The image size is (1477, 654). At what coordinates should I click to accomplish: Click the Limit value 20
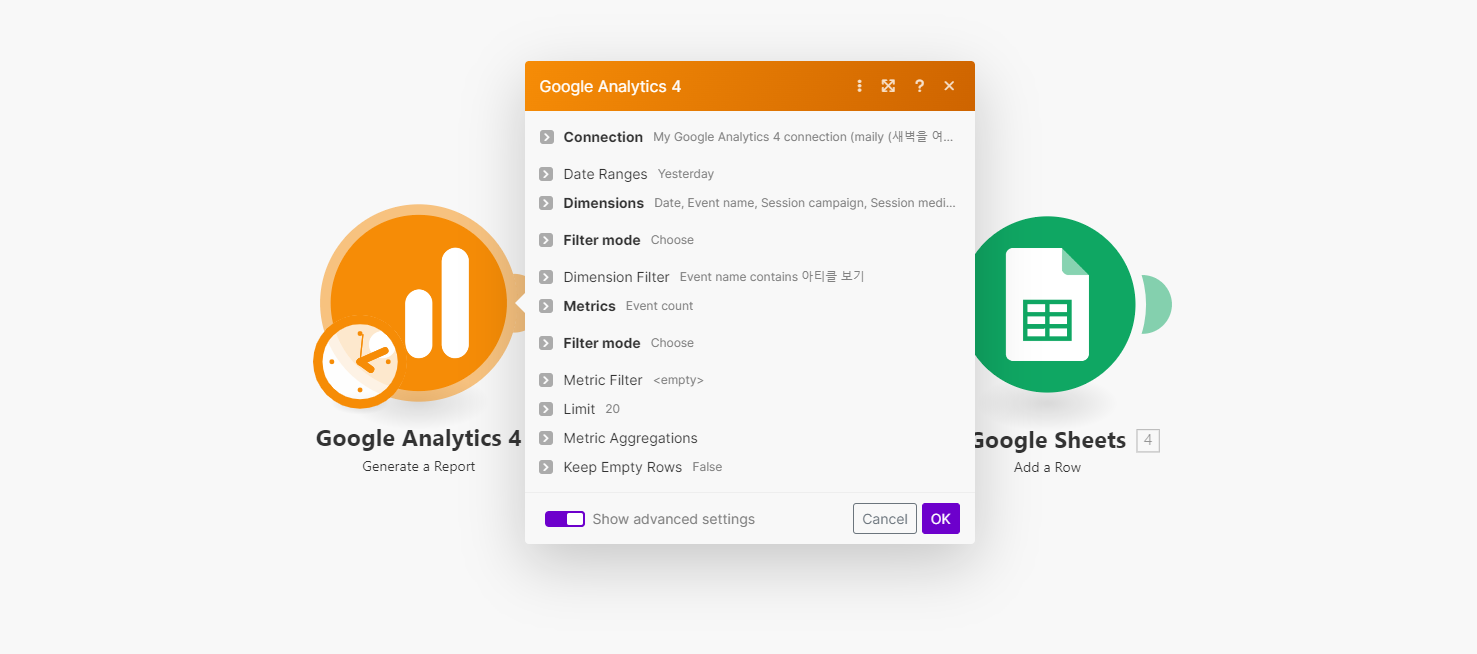click(x=612, y=409)
